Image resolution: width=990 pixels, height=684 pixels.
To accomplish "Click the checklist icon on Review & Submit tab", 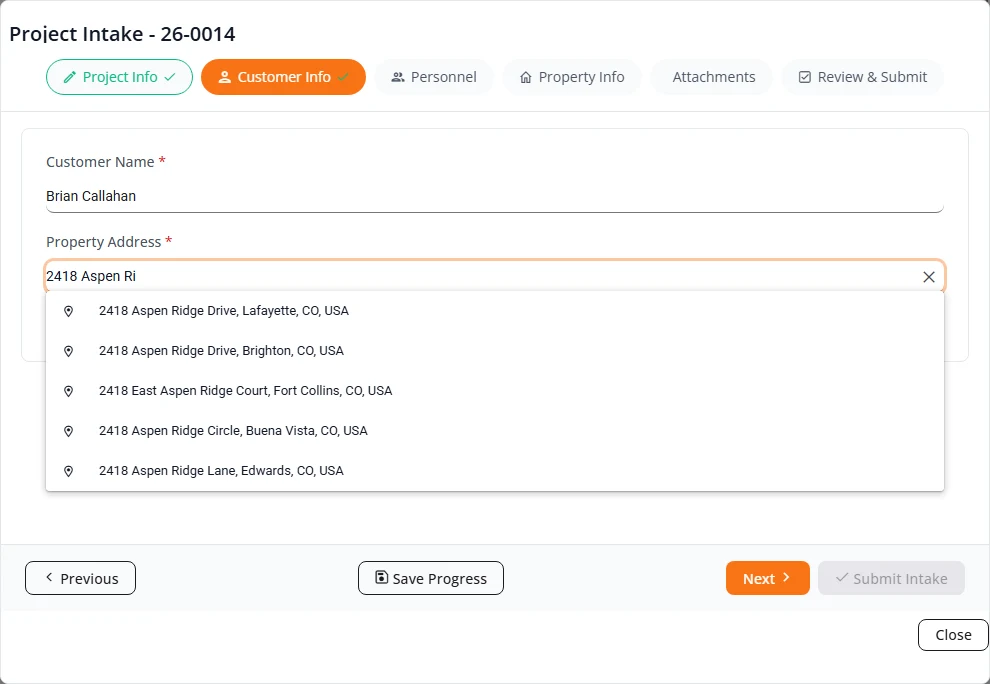I will (x=804, y=77).
